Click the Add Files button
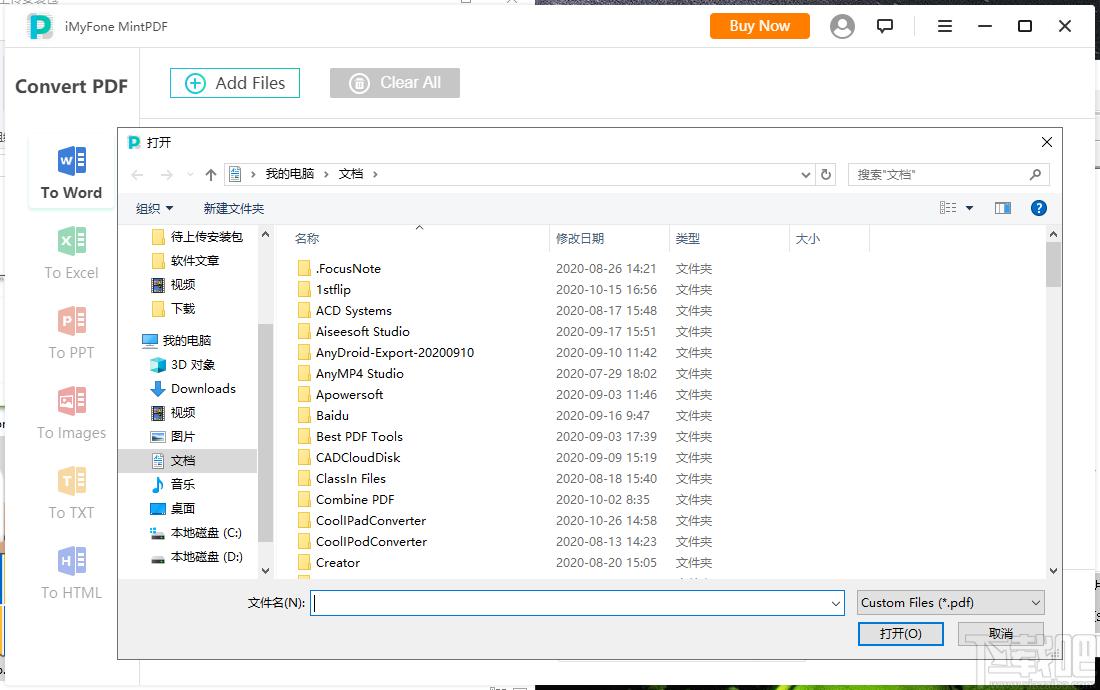This screenshot has width=1100, height=690. pos(235,83)
